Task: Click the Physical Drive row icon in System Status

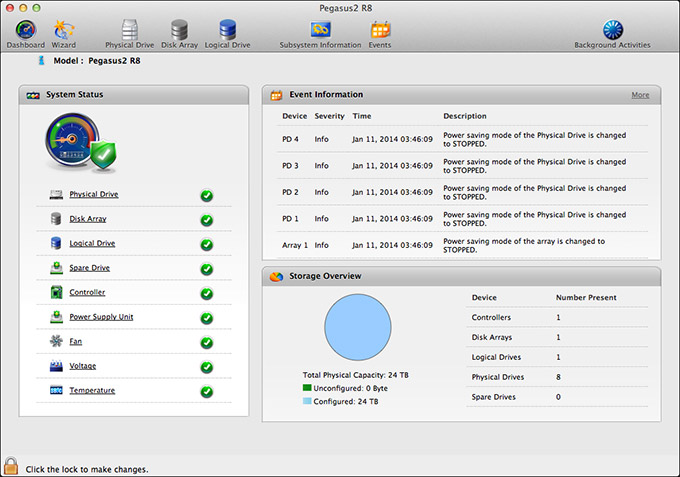Action: click(56, 194)
